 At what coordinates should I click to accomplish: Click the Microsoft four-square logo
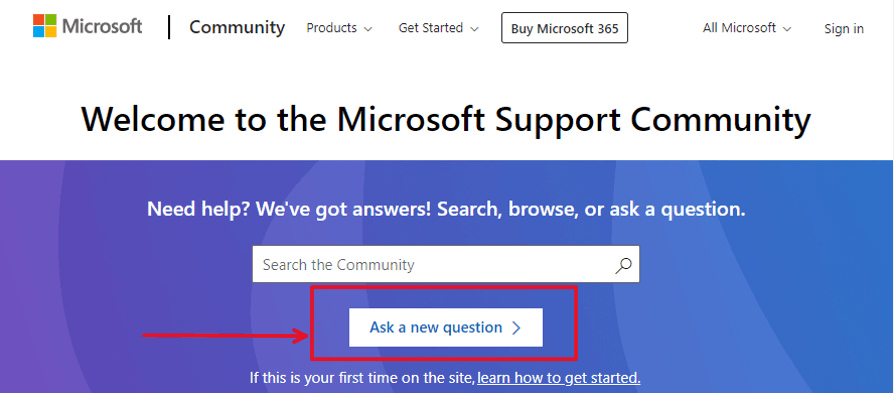click(x=44, y=26)
